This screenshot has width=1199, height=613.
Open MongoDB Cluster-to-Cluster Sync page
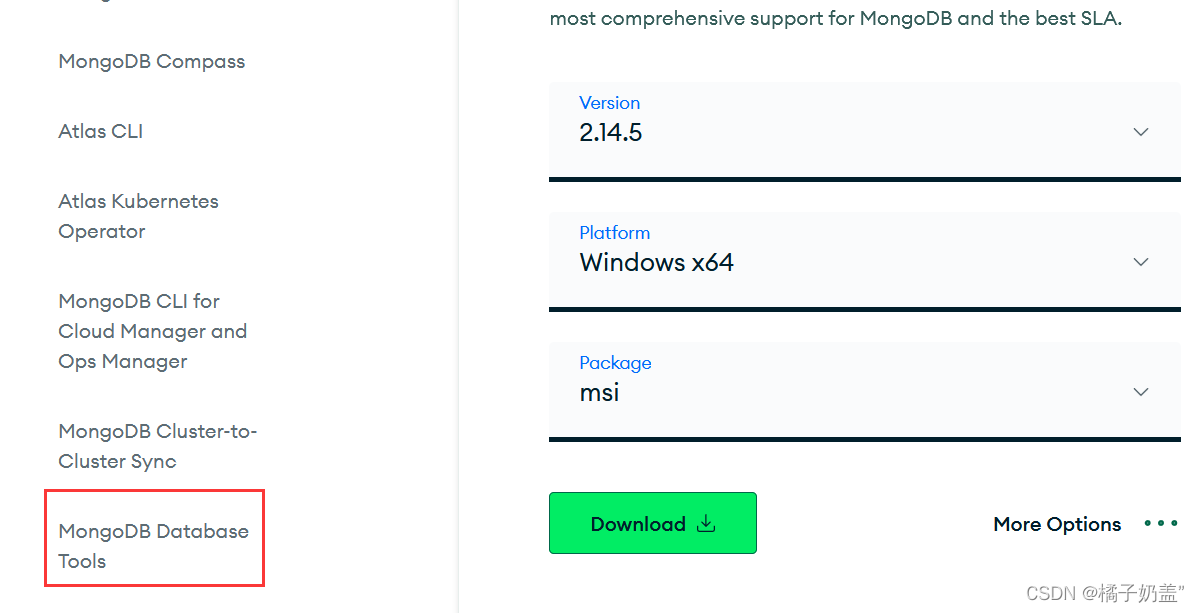157,445
